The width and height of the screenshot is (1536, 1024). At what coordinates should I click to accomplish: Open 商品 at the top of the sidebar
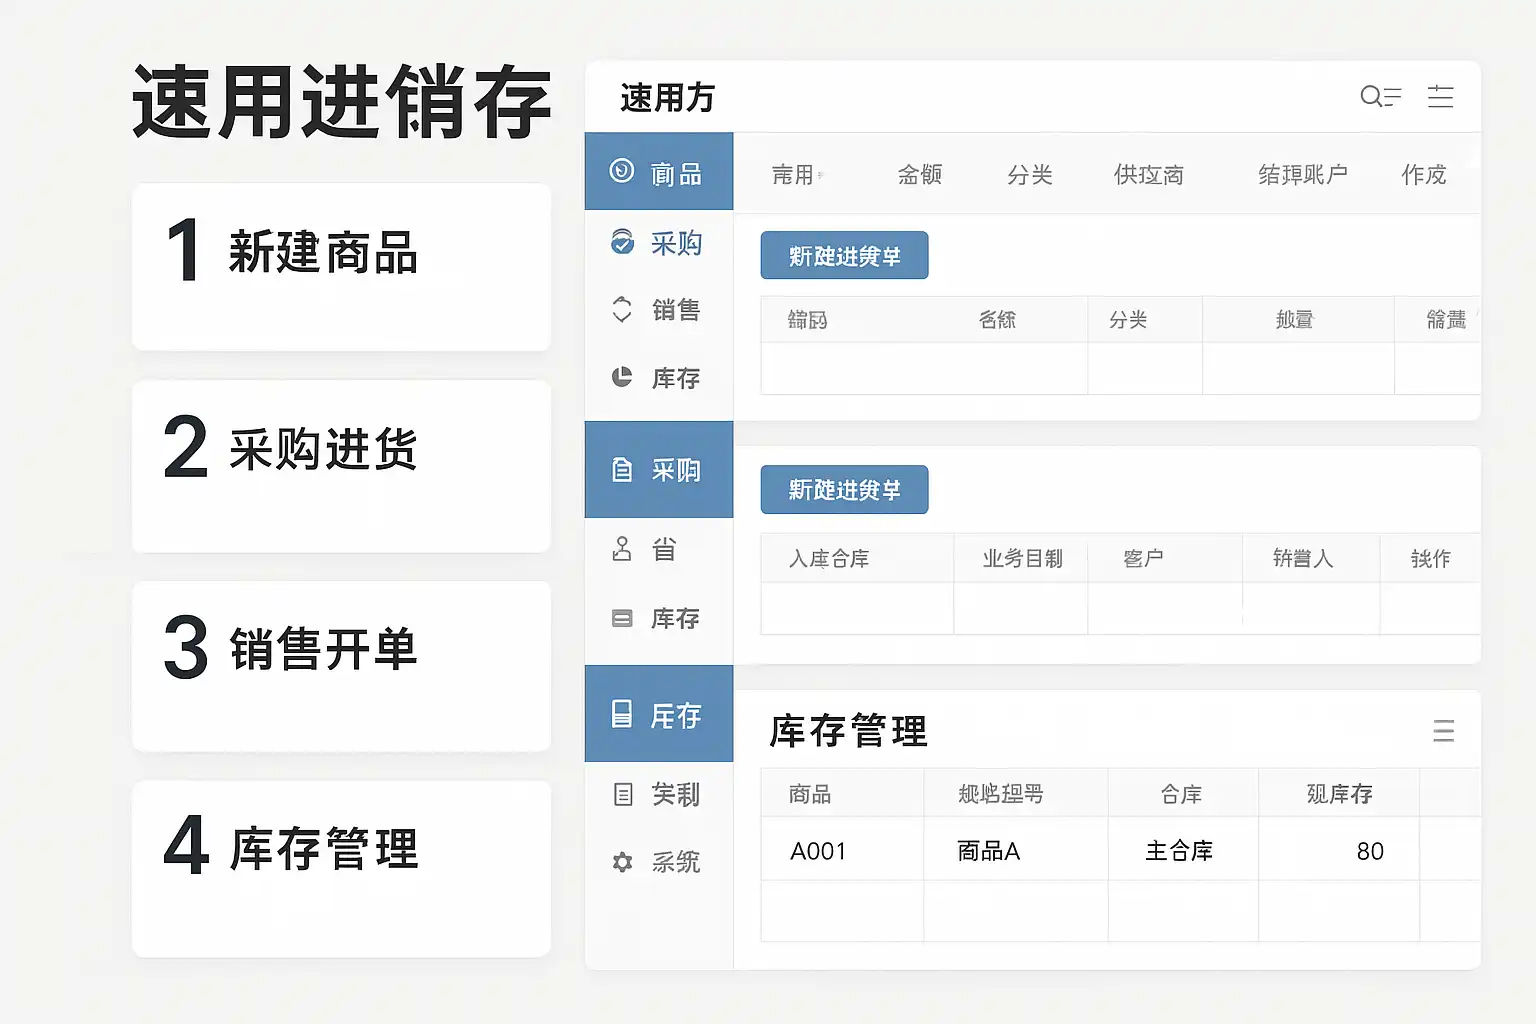point(659,172)
